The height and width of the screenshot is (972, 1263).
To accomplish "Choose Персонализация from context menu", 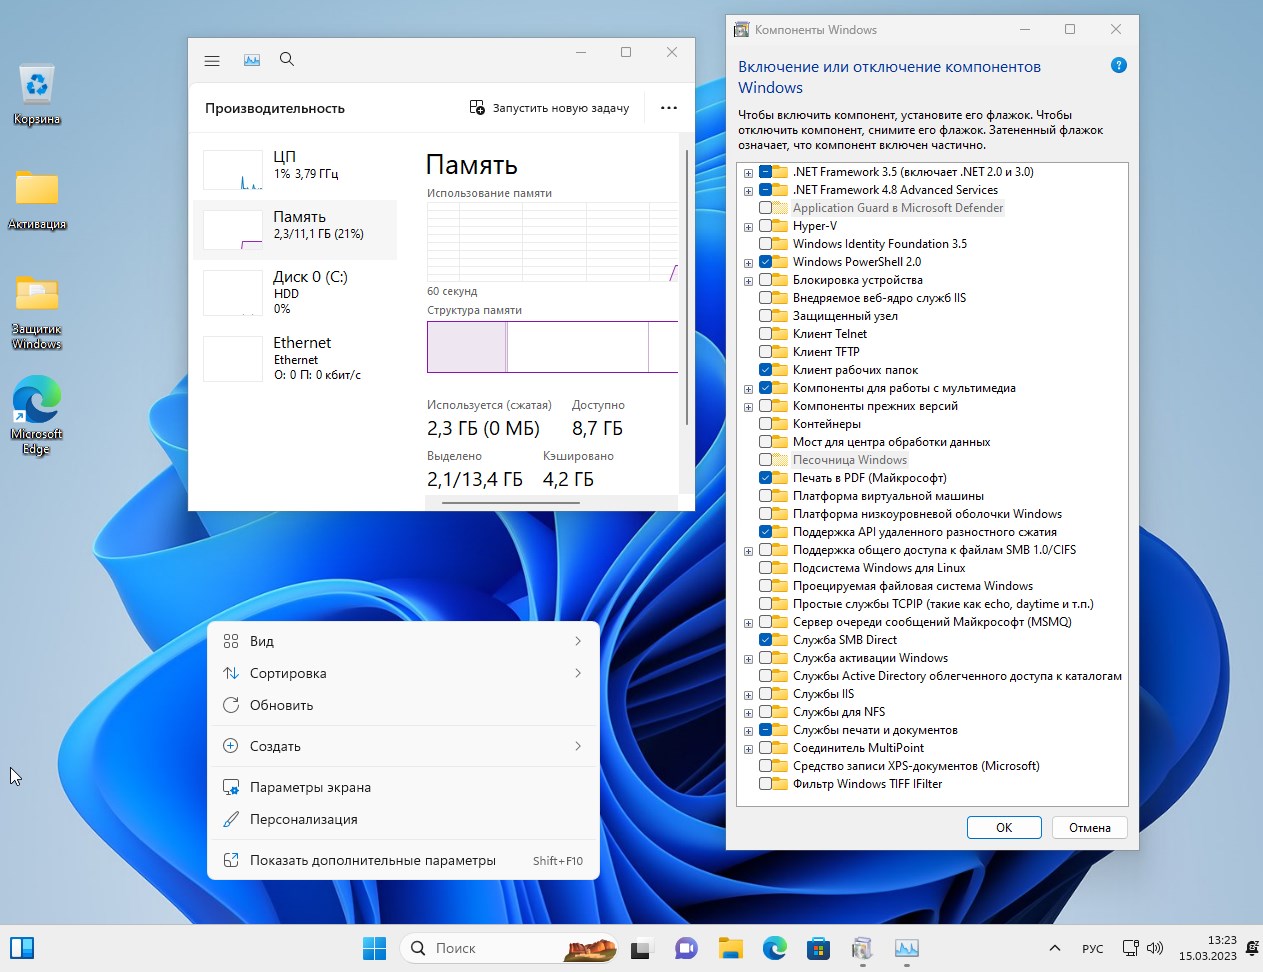I will [x=403, y=819].
